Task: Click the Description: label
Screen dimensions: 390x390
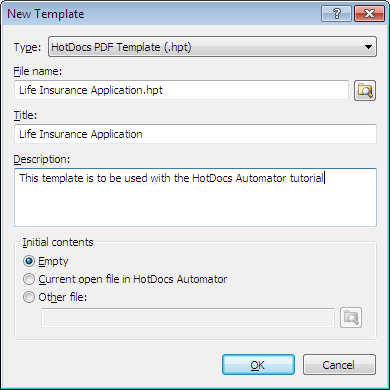Action: coord(42,159)
